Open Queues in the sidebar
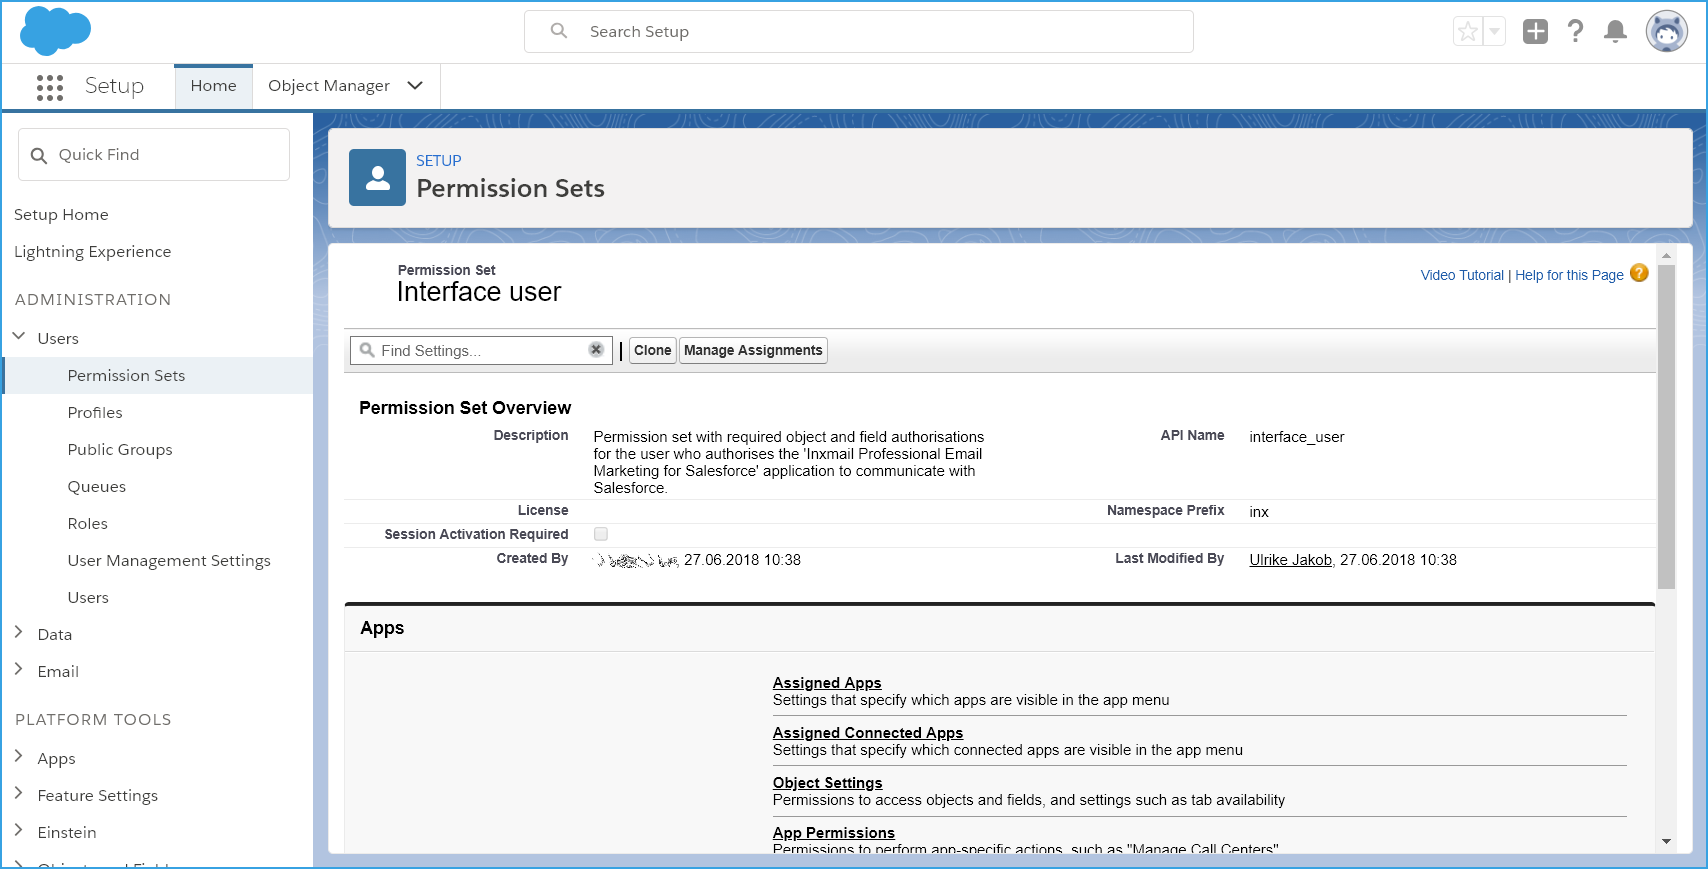Viewport: 1708px width, 869px height. tap(97, 486)
